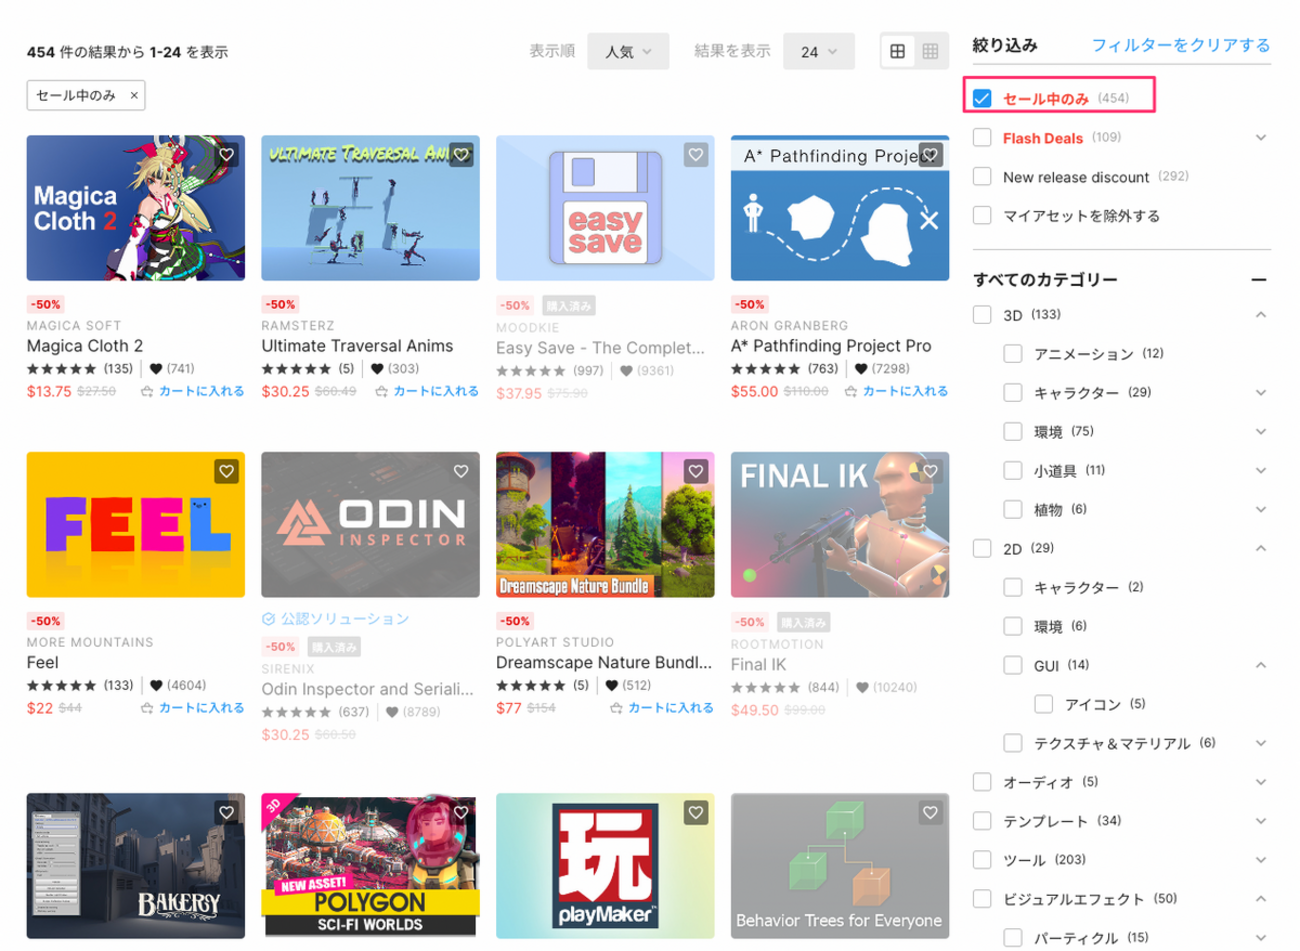Check the パーティクル subcategory
This screenshot has height=951, width=1300.
click(x=1013, y=938)
